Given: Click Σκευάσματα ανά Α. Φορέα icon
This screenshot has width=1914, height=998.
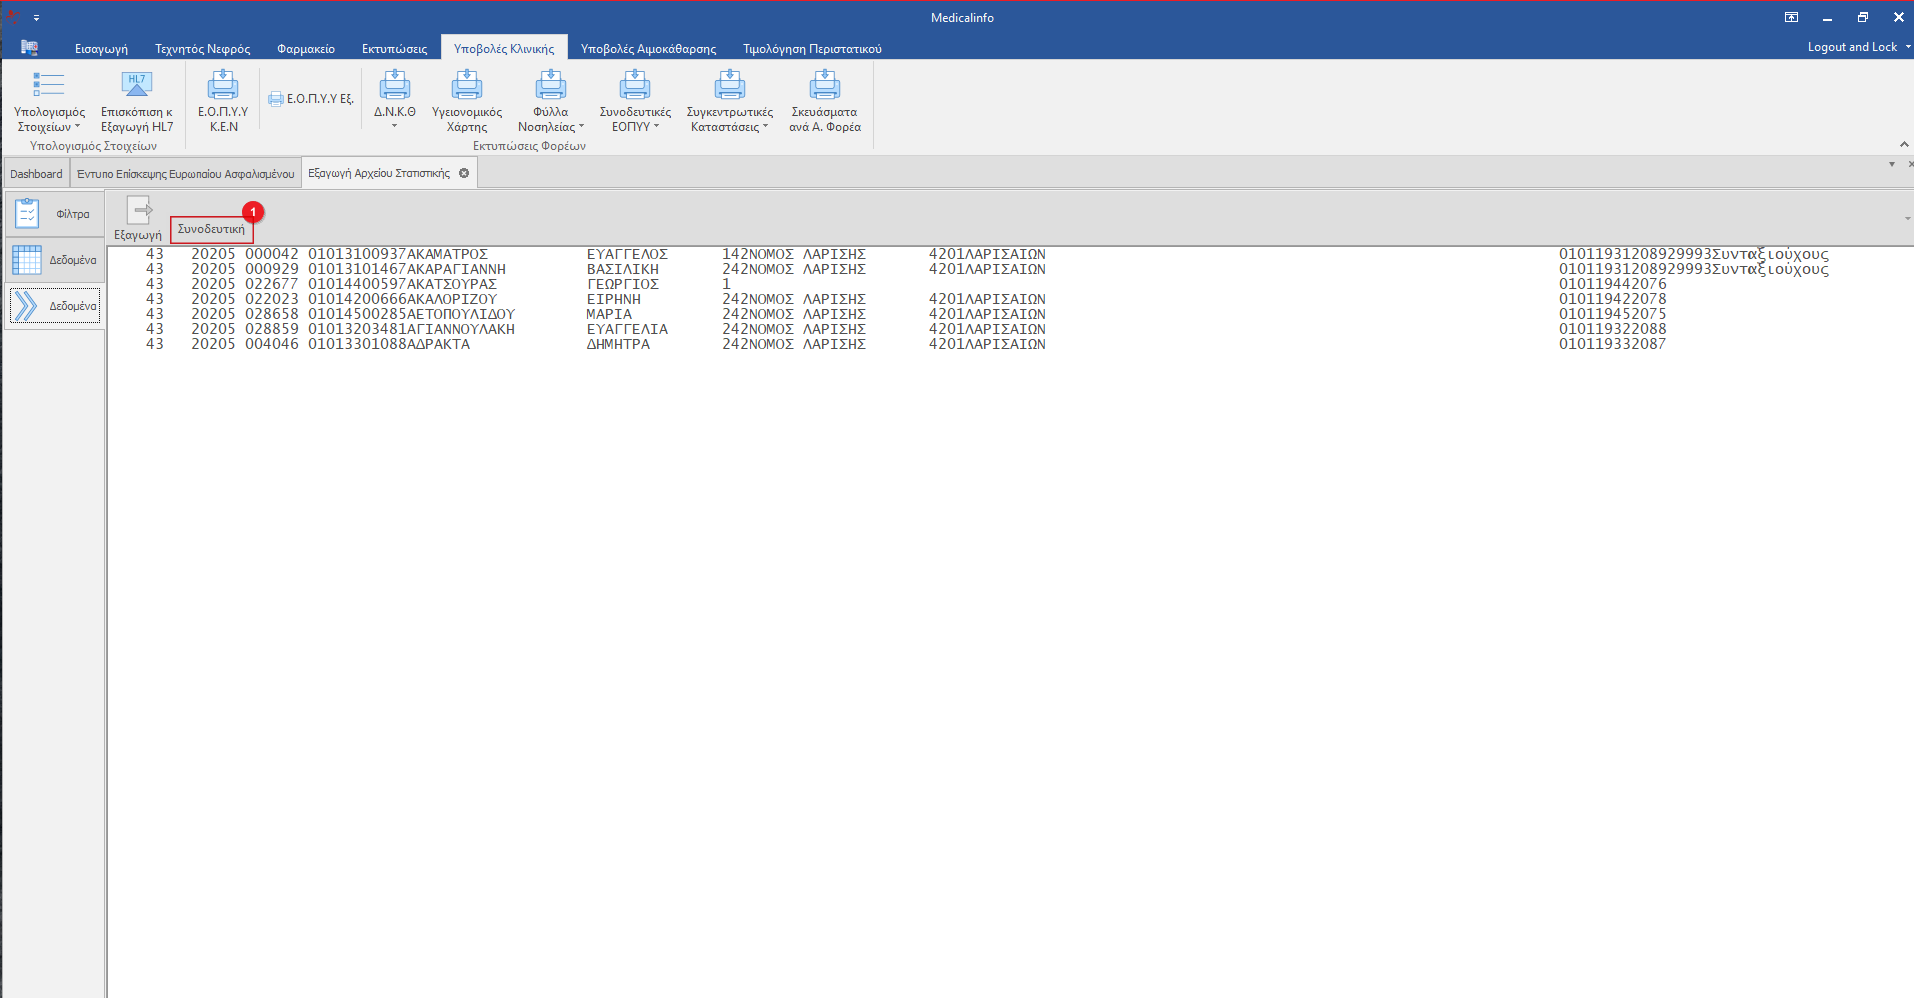Looking at the screenshot, I should [824, 86].
